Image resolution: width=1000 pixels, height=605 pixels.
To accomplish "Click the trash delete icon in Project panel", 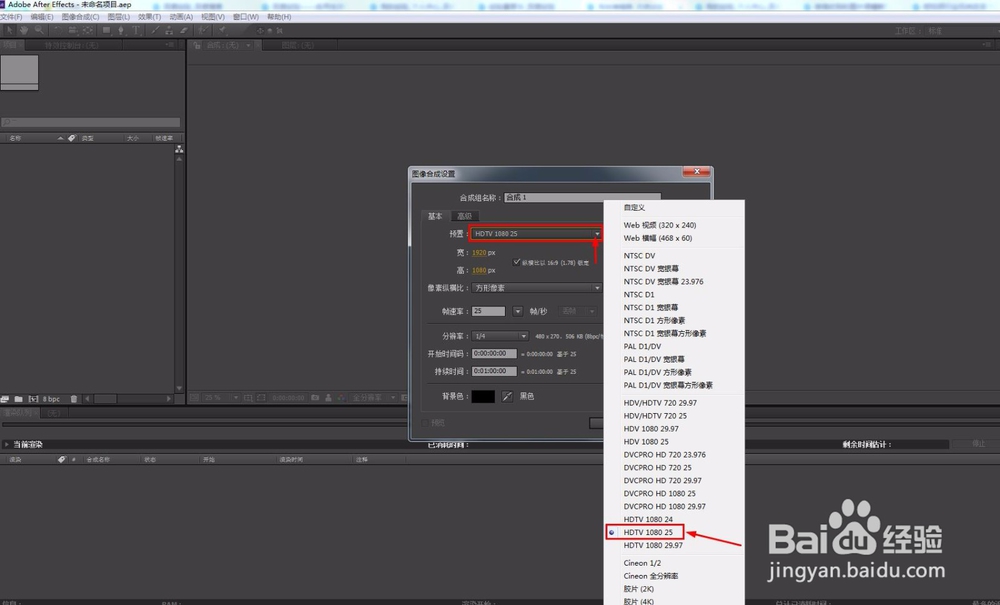I will coord(74,399).
